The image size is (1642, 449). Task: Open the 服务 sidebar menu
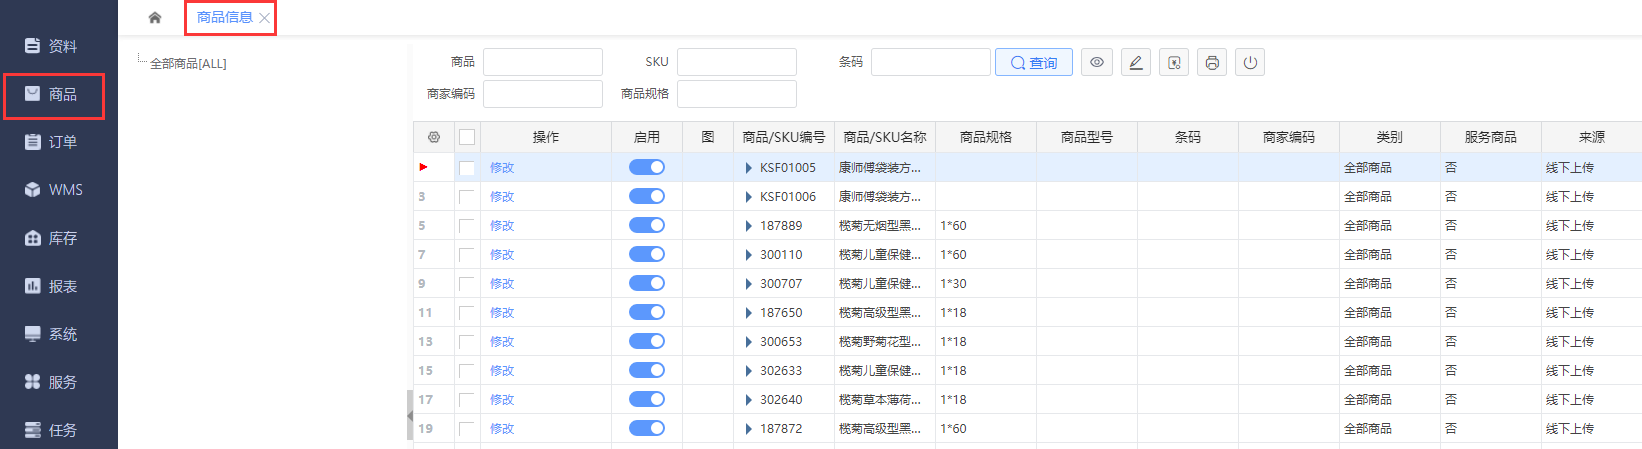click(51, 382)
